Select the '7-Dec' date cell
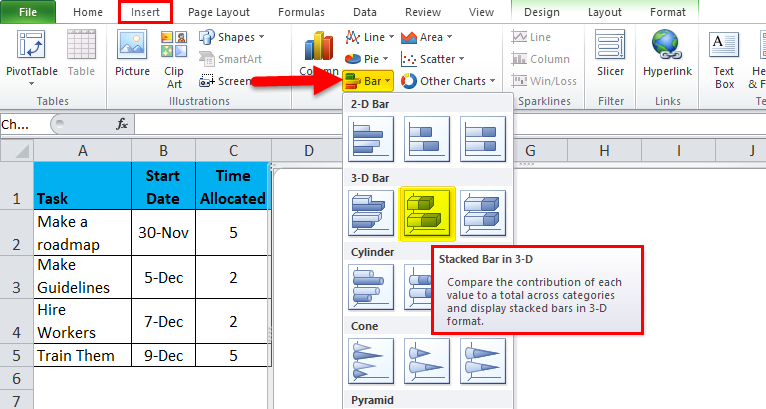The image size is (766, 409). tap(163, 321)
